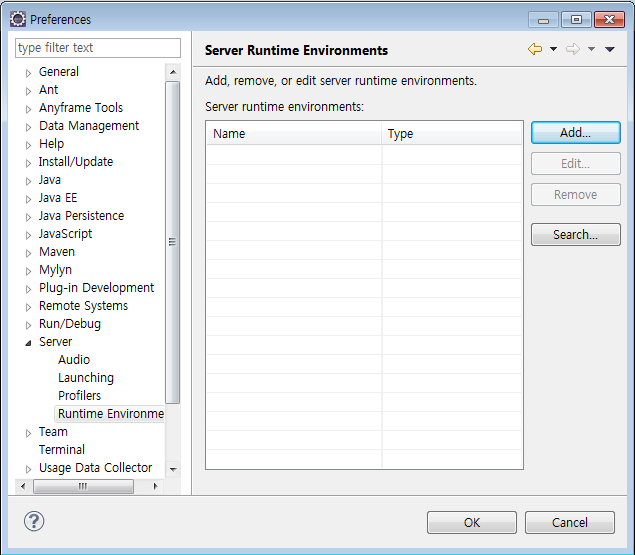This screenshot has width=635, height=555.
Task: Open the back history dropdown arrow
Action: pyautogui.click(x=553, y=50)
